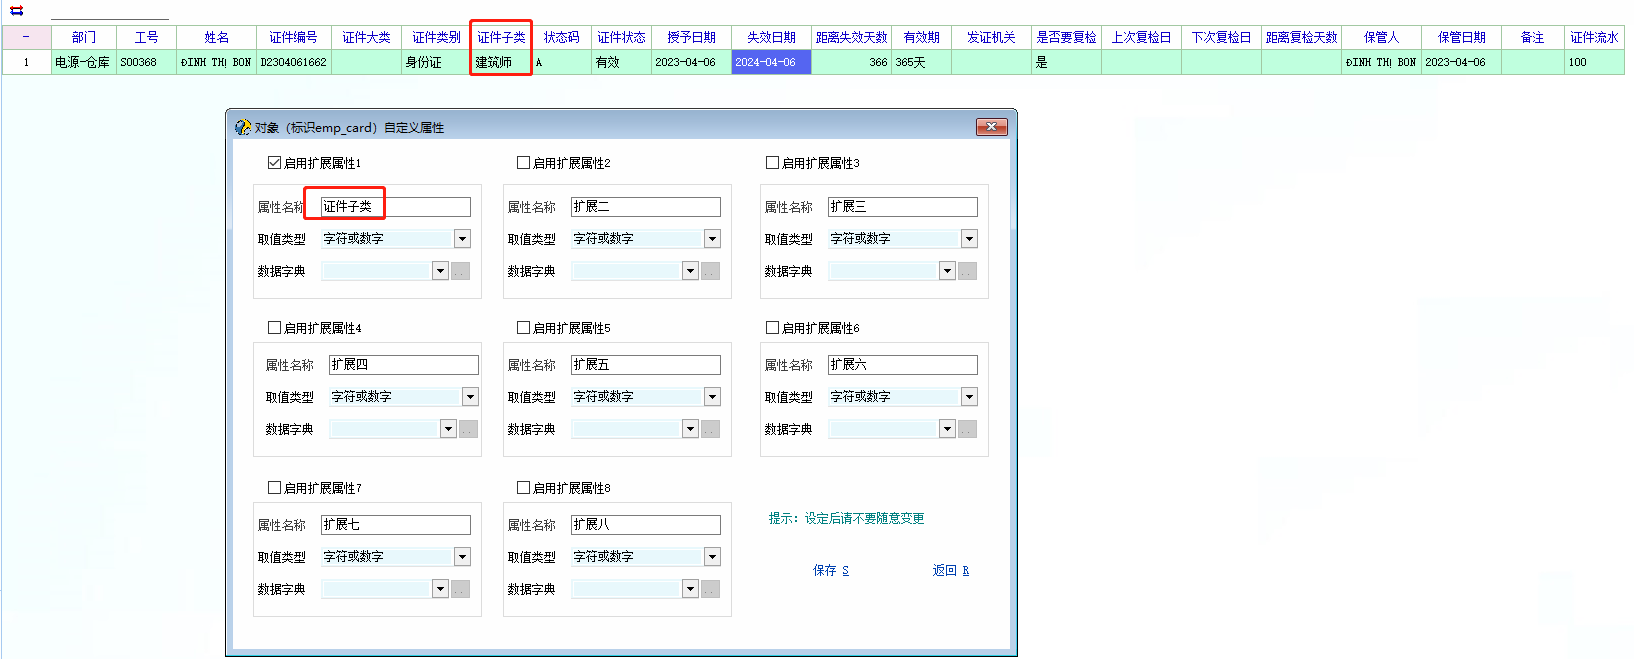Image resolution: width=1634 pixels, height=659 pixels.
Task: Close the emp_card custom attributes dialog
Action: [x=990, y=127]
